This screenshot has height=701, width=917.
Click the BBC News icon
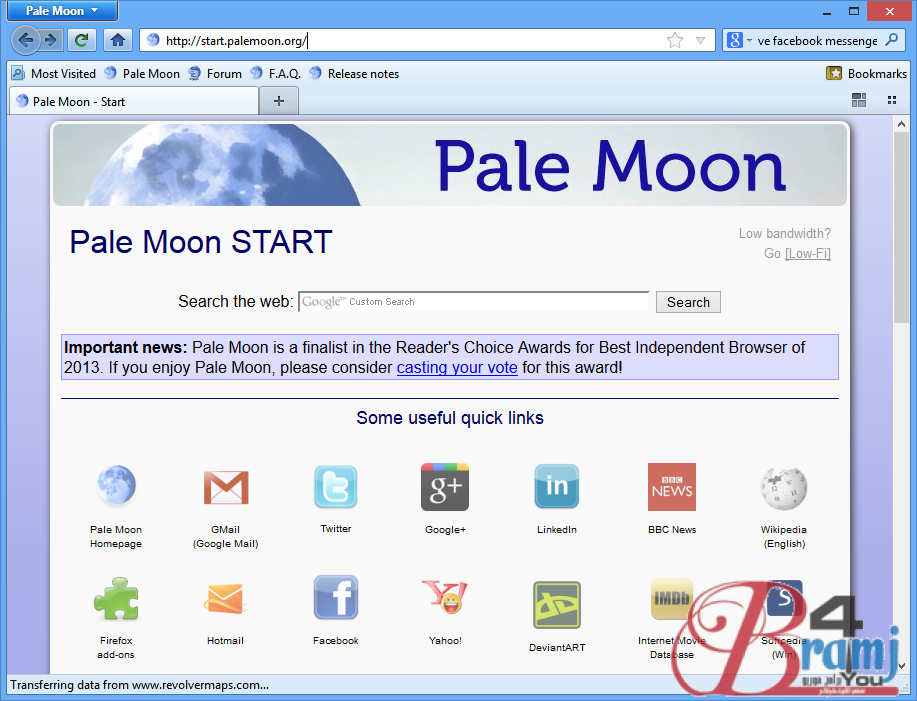pos(671,487)
